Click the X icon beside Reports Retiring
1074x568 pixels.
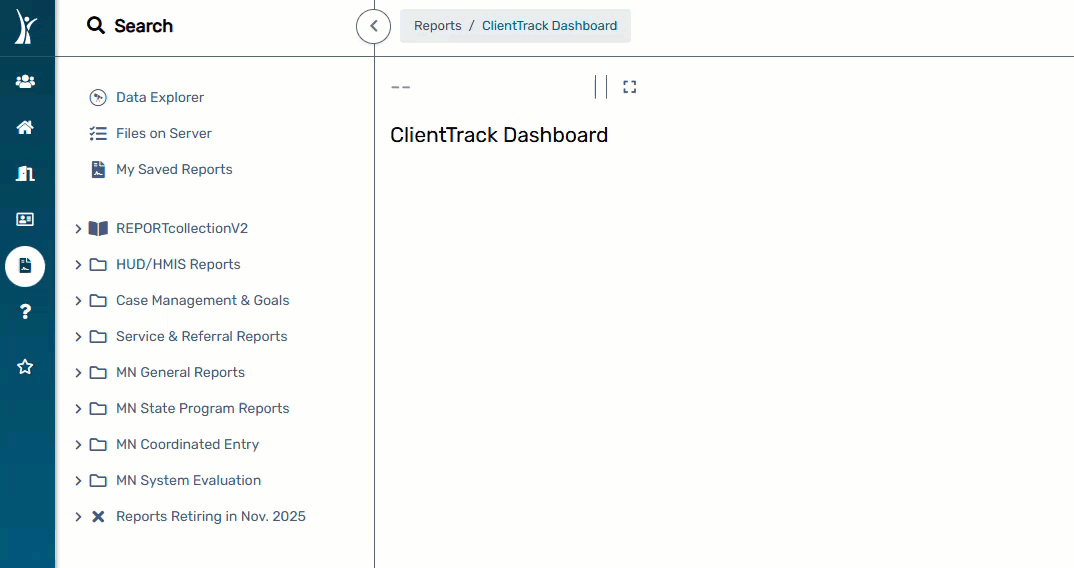[x=98, y=517]
